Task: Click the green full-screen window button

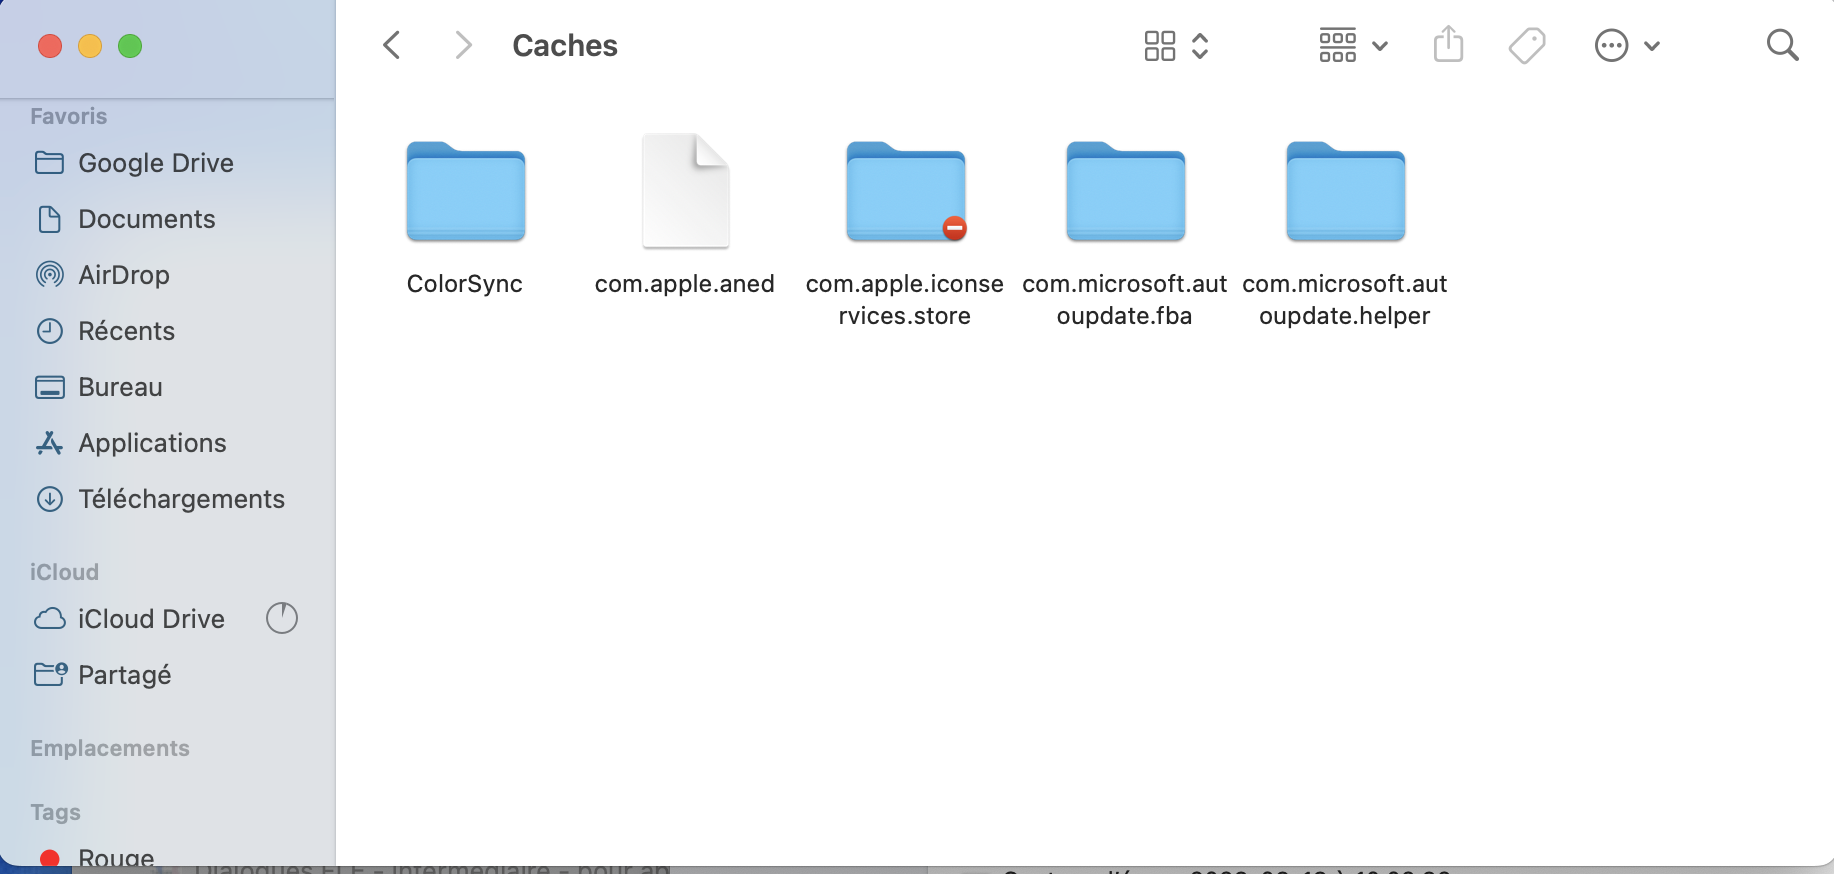Action: (x=130, y=46)
